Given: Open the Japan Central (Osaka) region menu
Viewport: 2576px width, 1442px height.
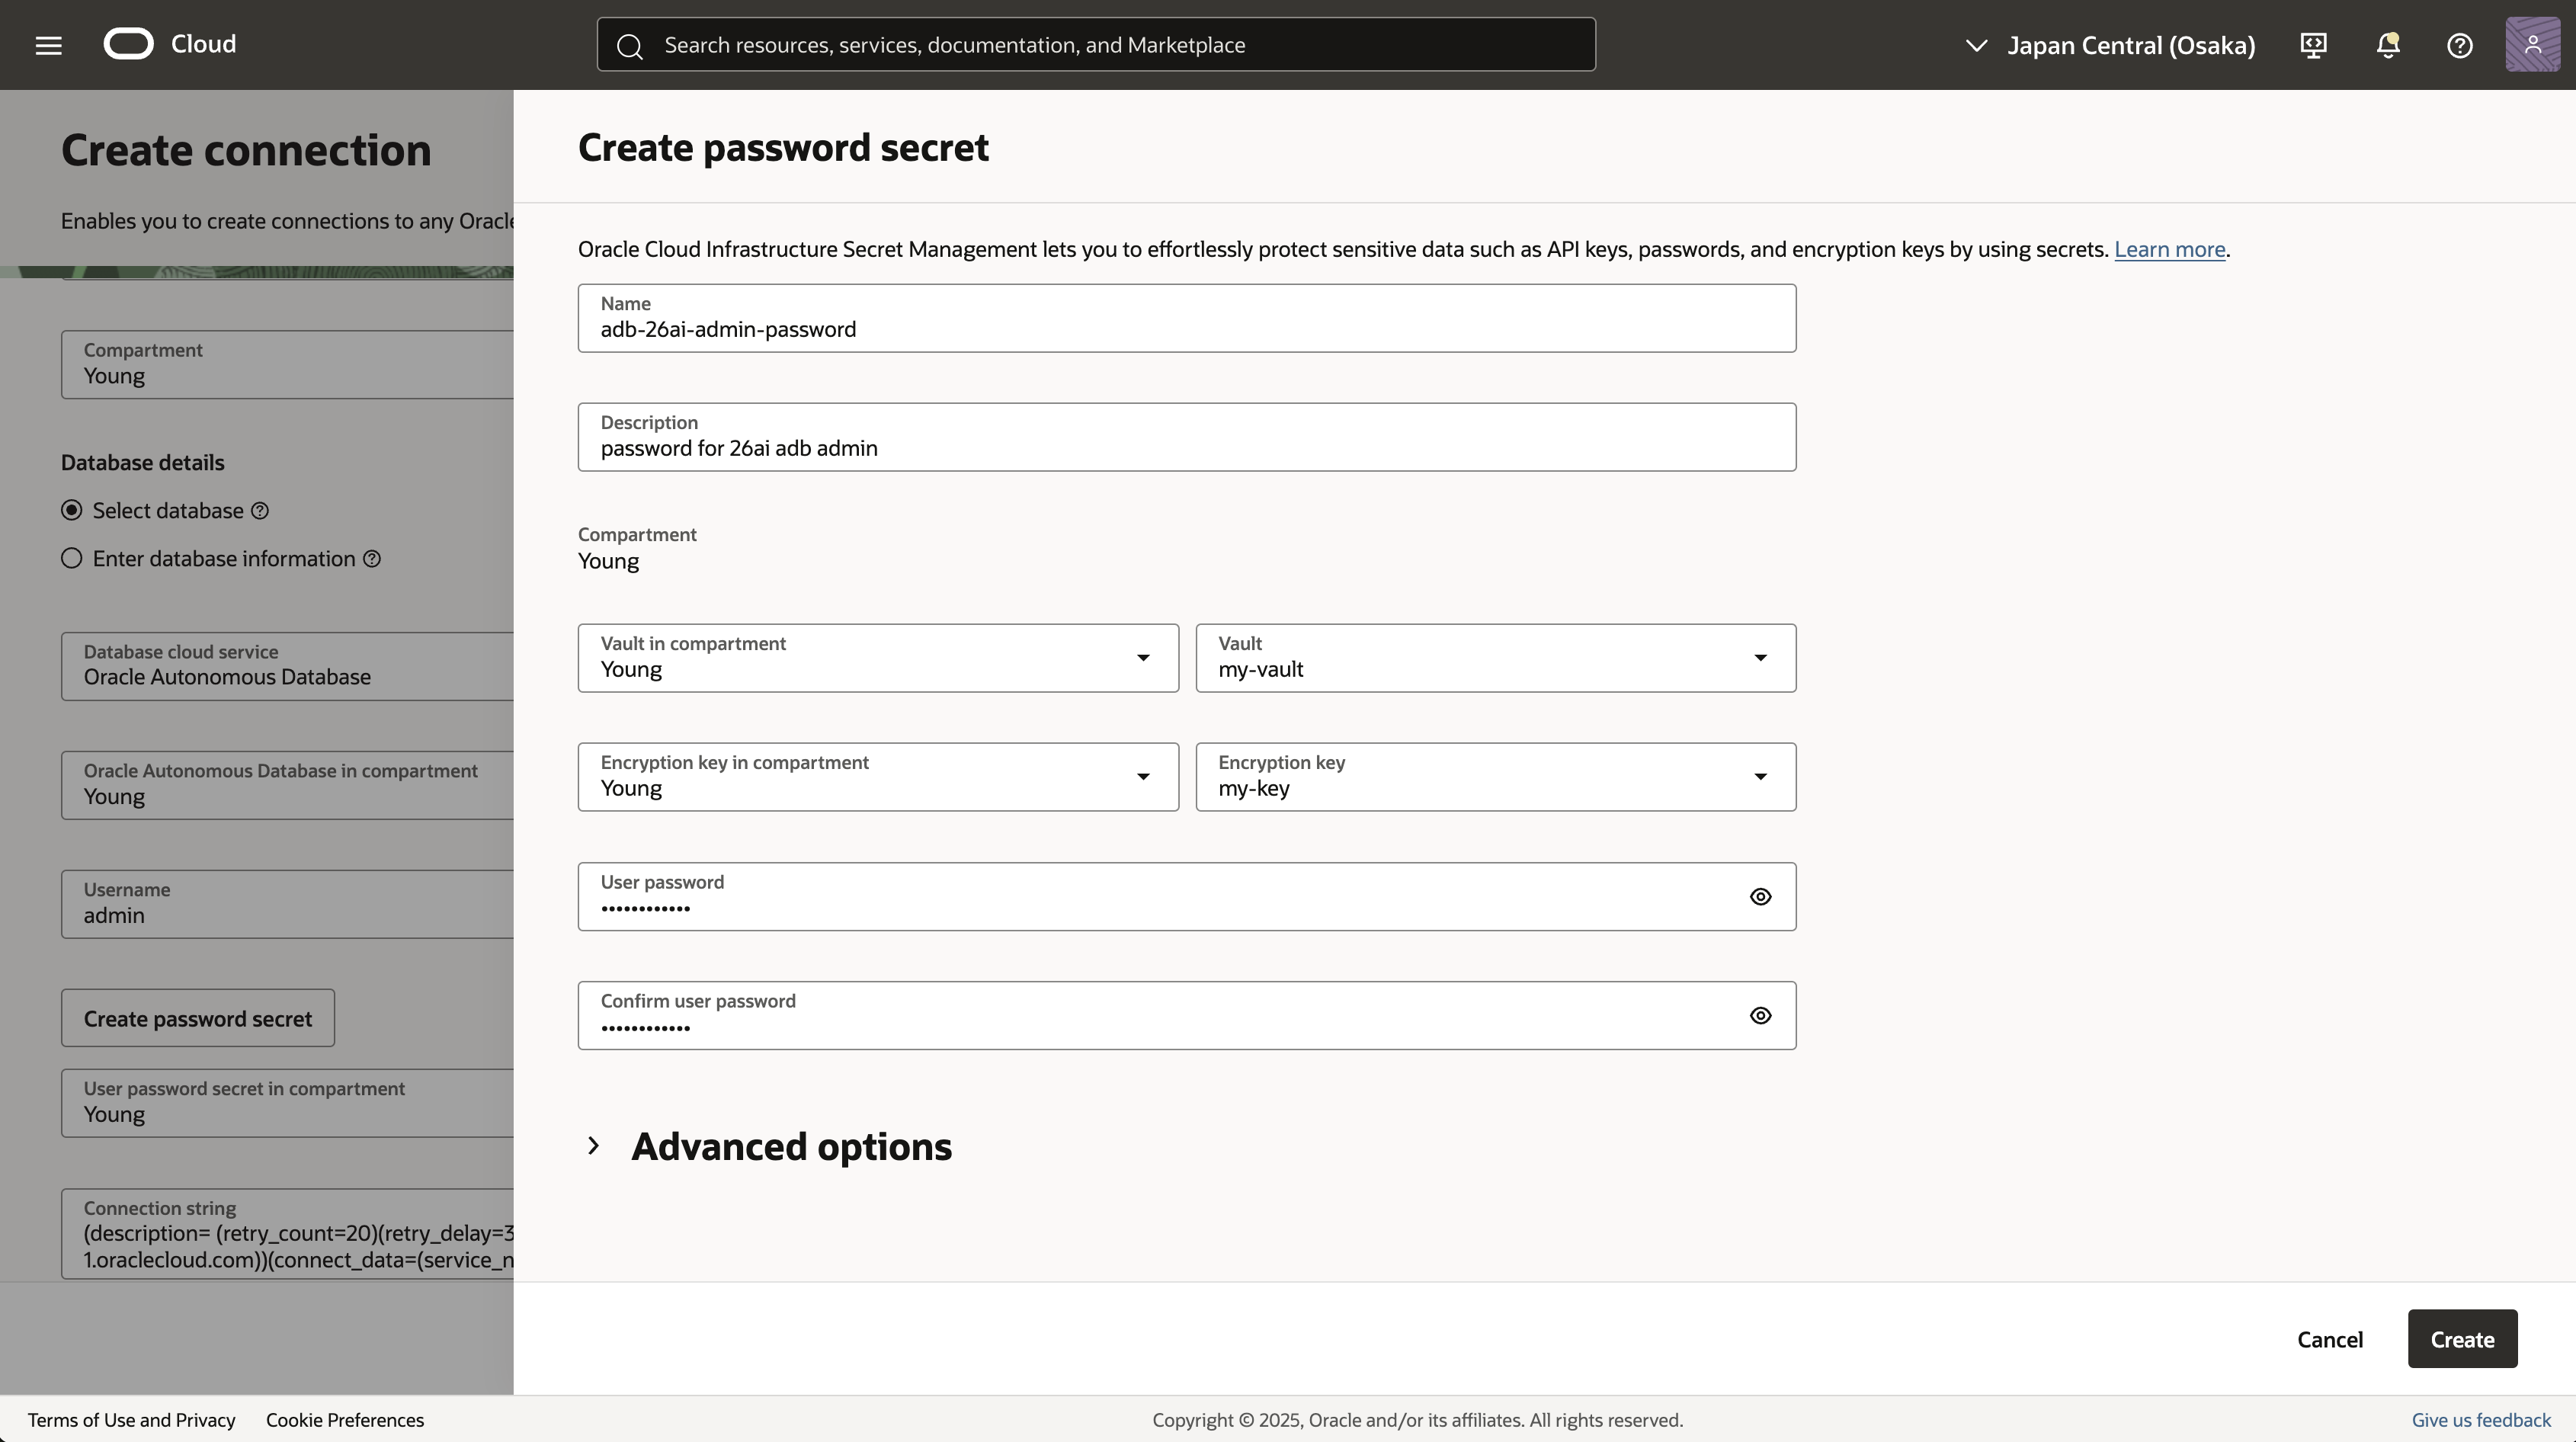Looking at the screenshot, I should pyautogui.click(x=2110, y=45).
